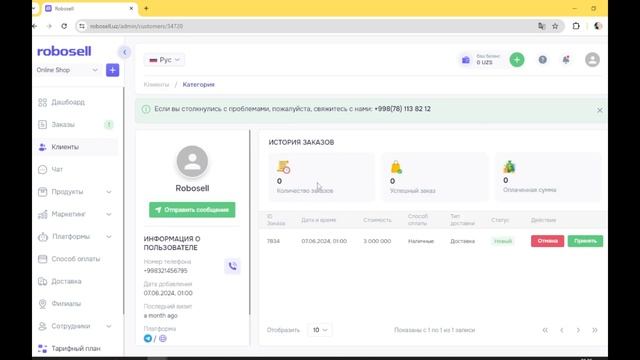
Task: Navigate back with the browser back arrow
Action: pos(35,26)
